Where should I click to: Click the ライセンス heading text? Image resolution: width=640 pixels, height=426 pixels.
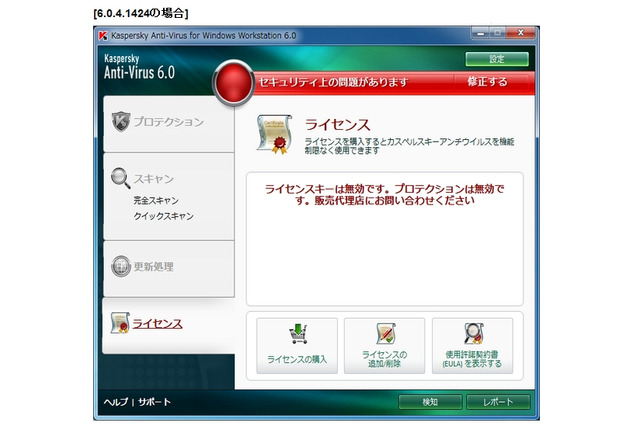click(338, 124)
